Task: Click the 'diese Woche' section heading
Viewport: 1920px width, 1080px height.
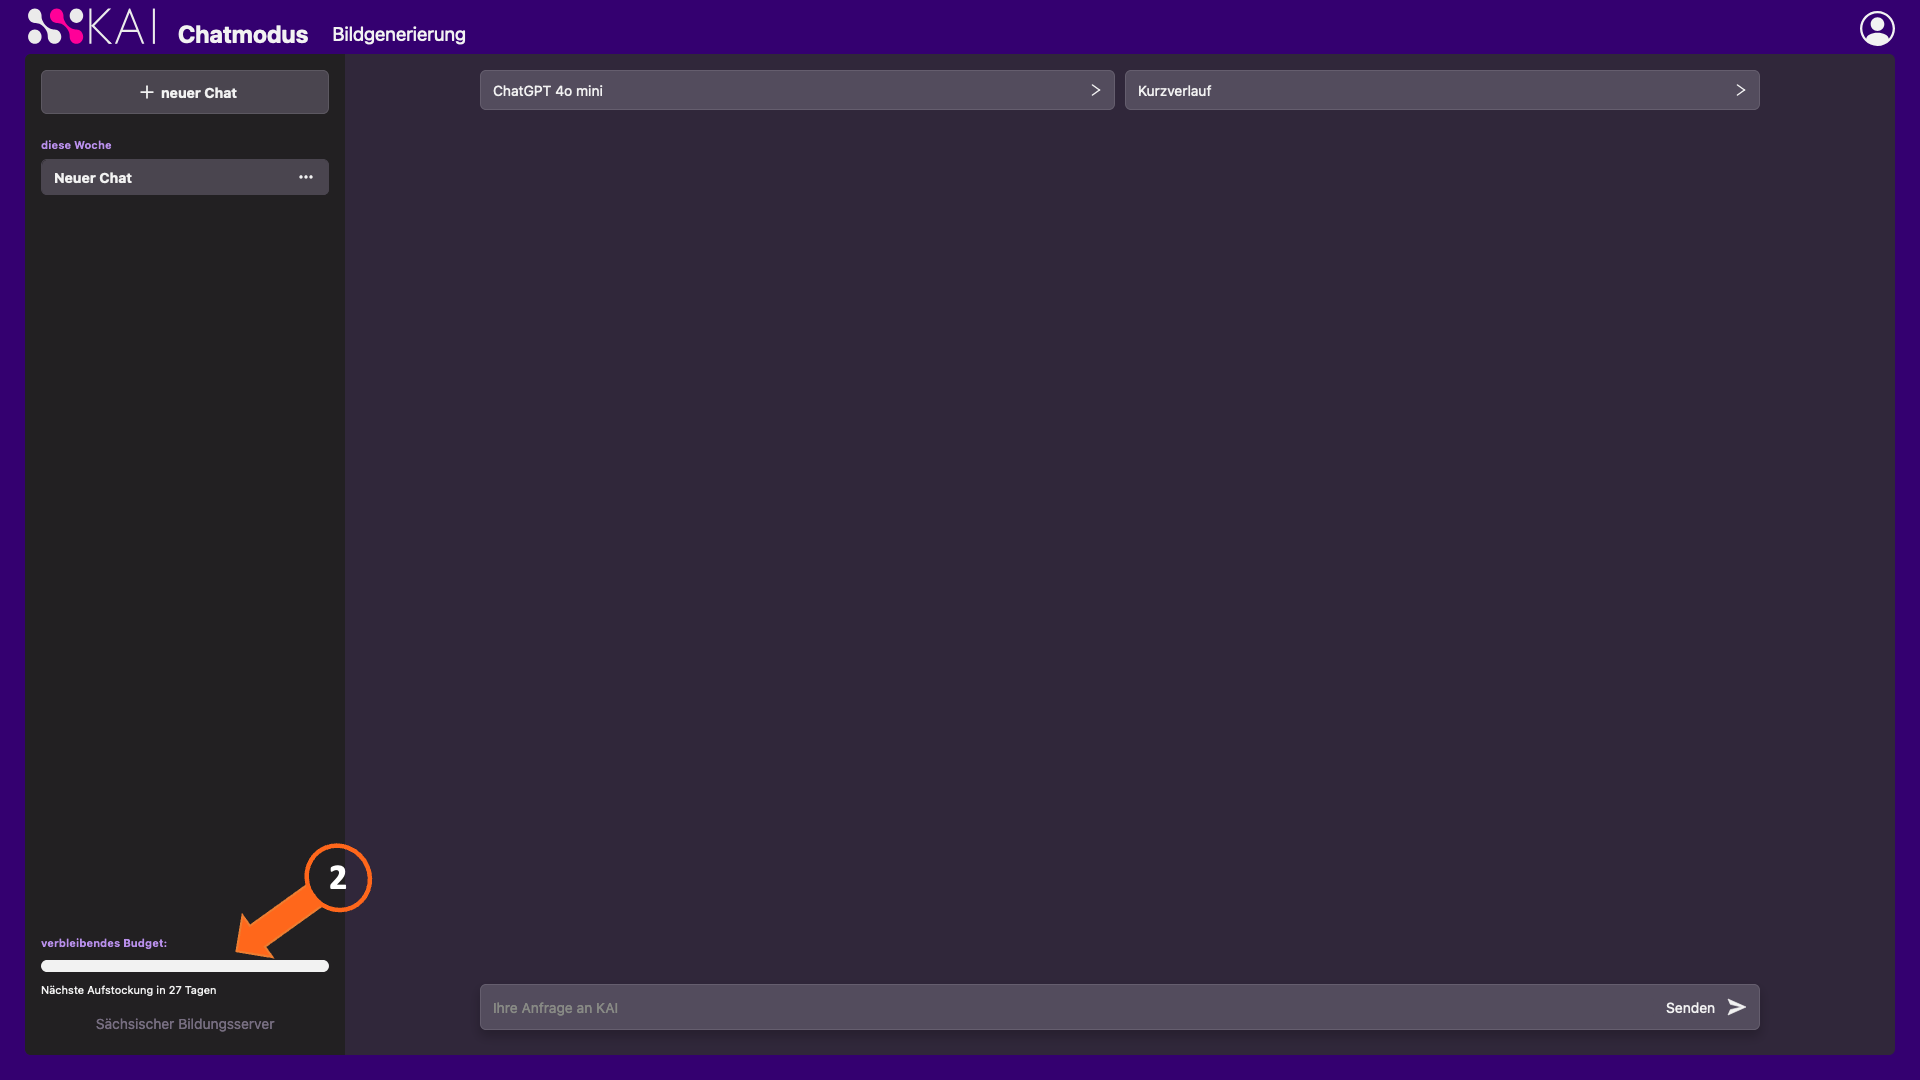Action: tap(76, 145)
